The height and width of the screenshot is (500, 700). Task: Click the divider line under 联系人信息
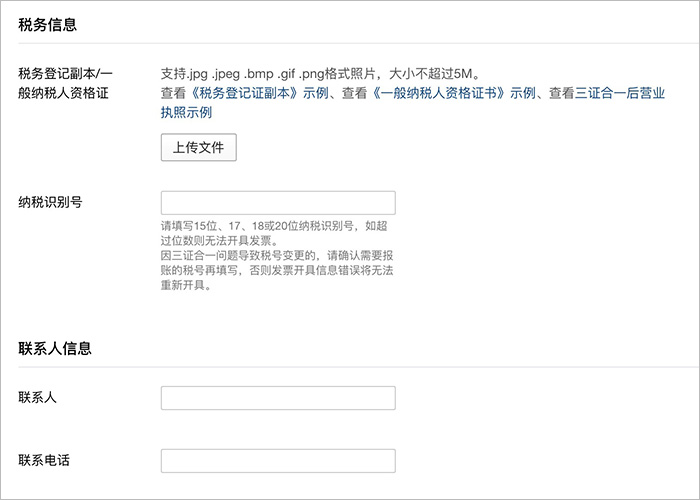click(350, 367)
